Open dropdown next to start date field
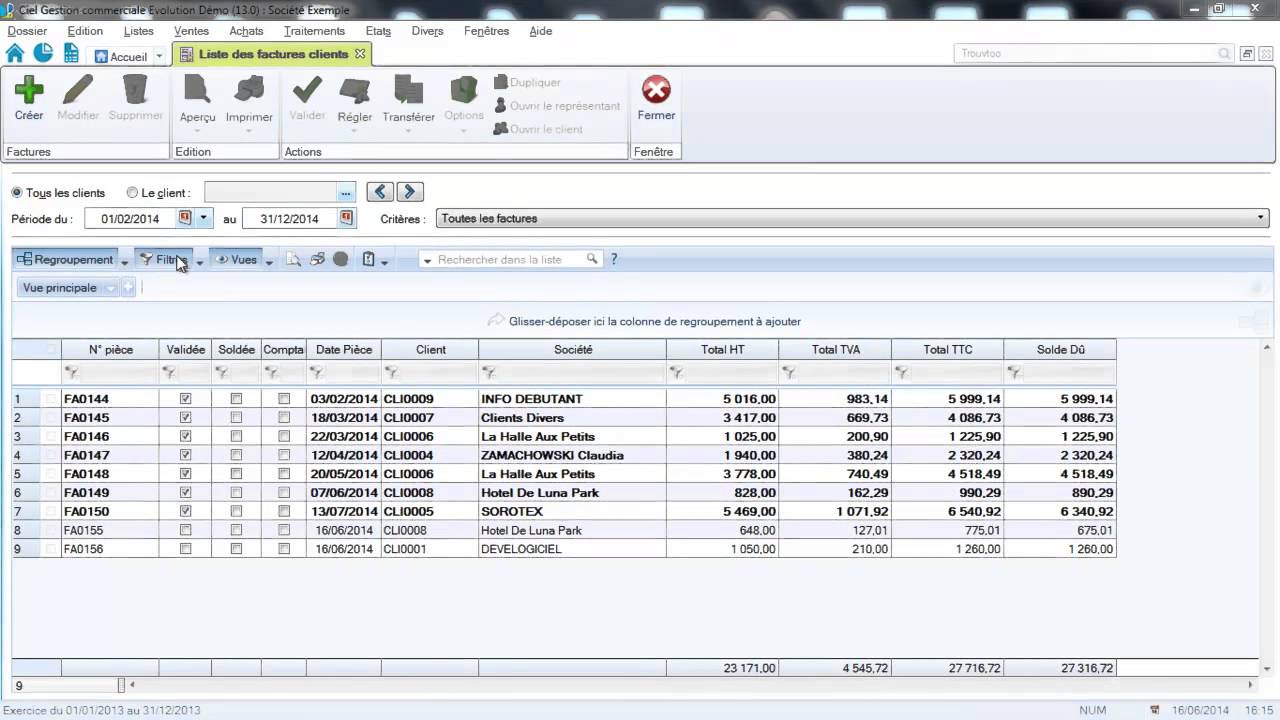Screen dimensions: 1280x720 tap(204, 218)
